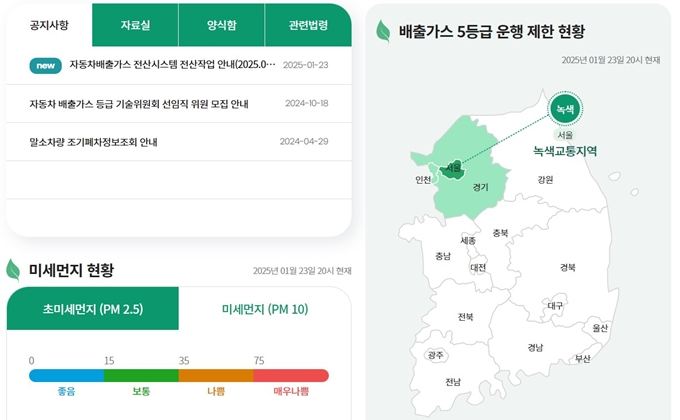
Task: Open notice 자동차배출가스 전산시스템 전산작업 안내
Action: tap(172, 65)
